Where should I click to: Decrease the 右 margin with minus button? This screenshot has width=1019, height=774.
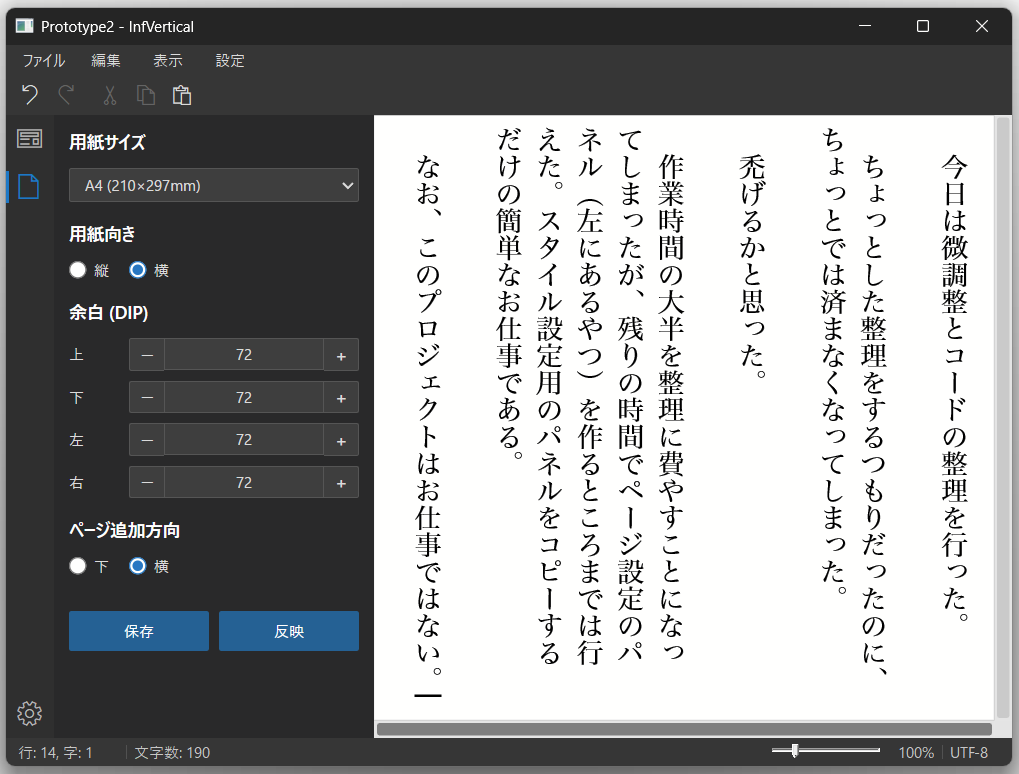point(147,483)
